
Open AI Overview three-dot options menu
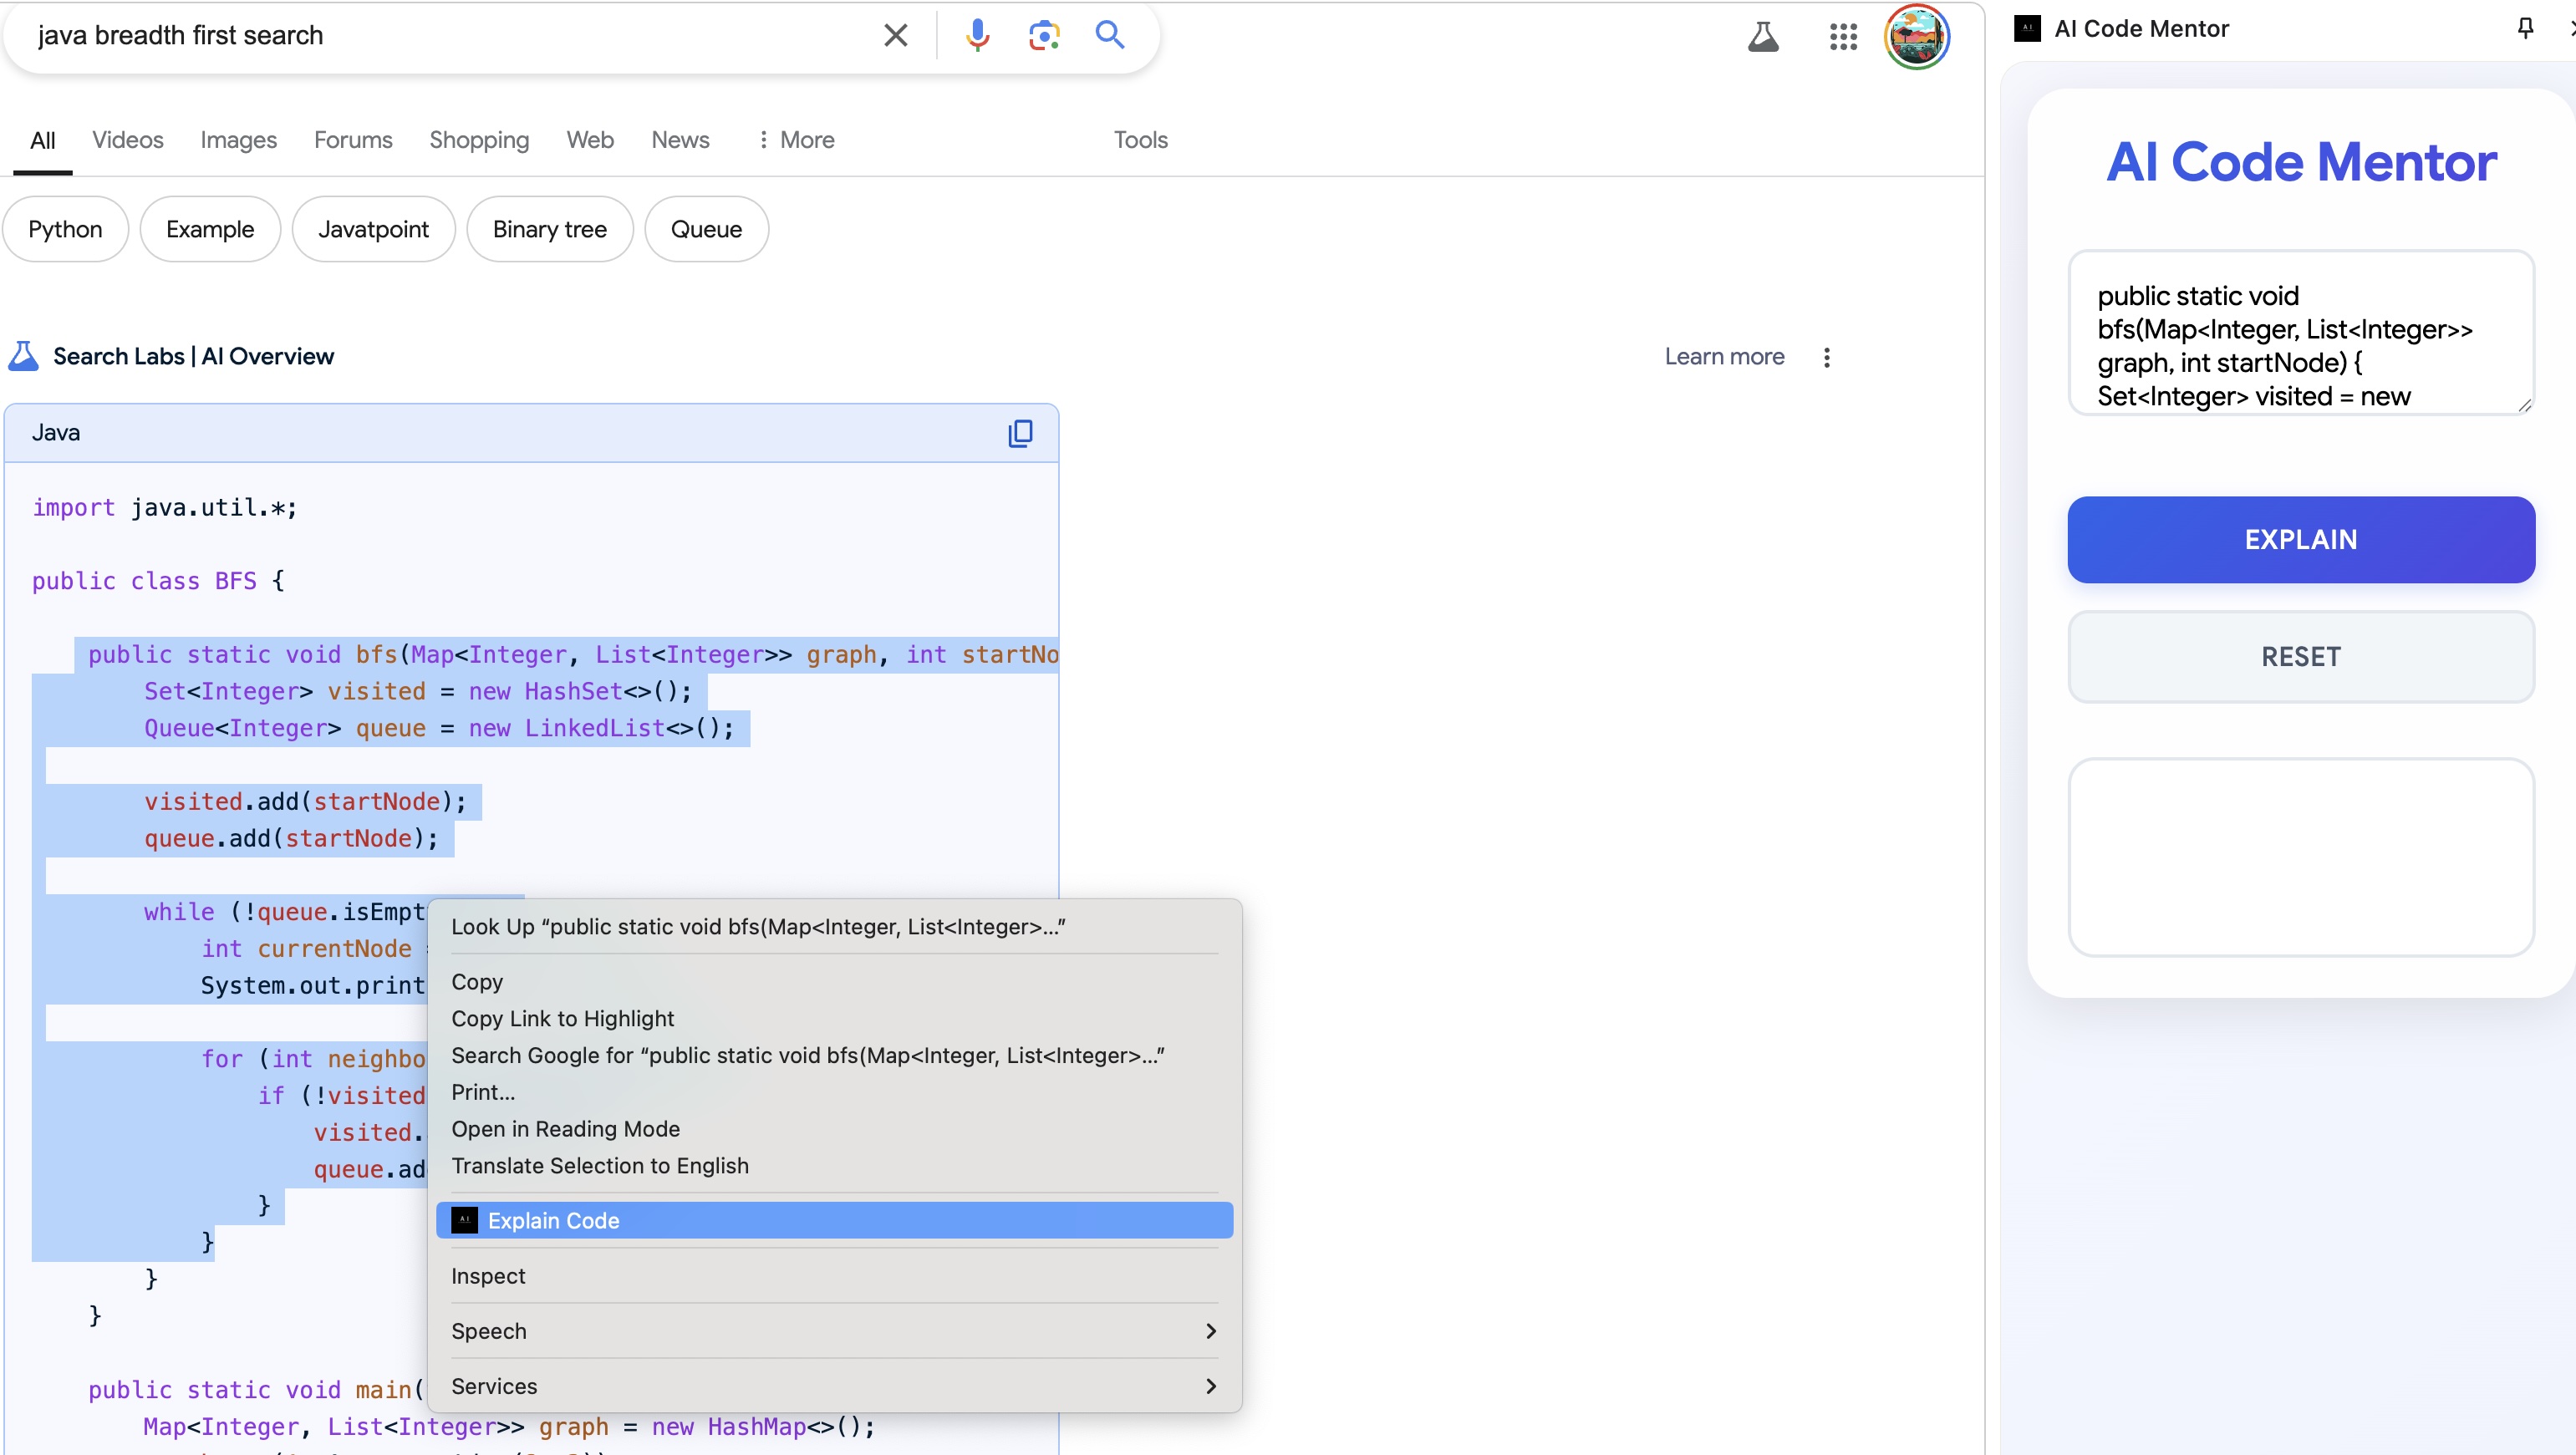coord(1826,357)
